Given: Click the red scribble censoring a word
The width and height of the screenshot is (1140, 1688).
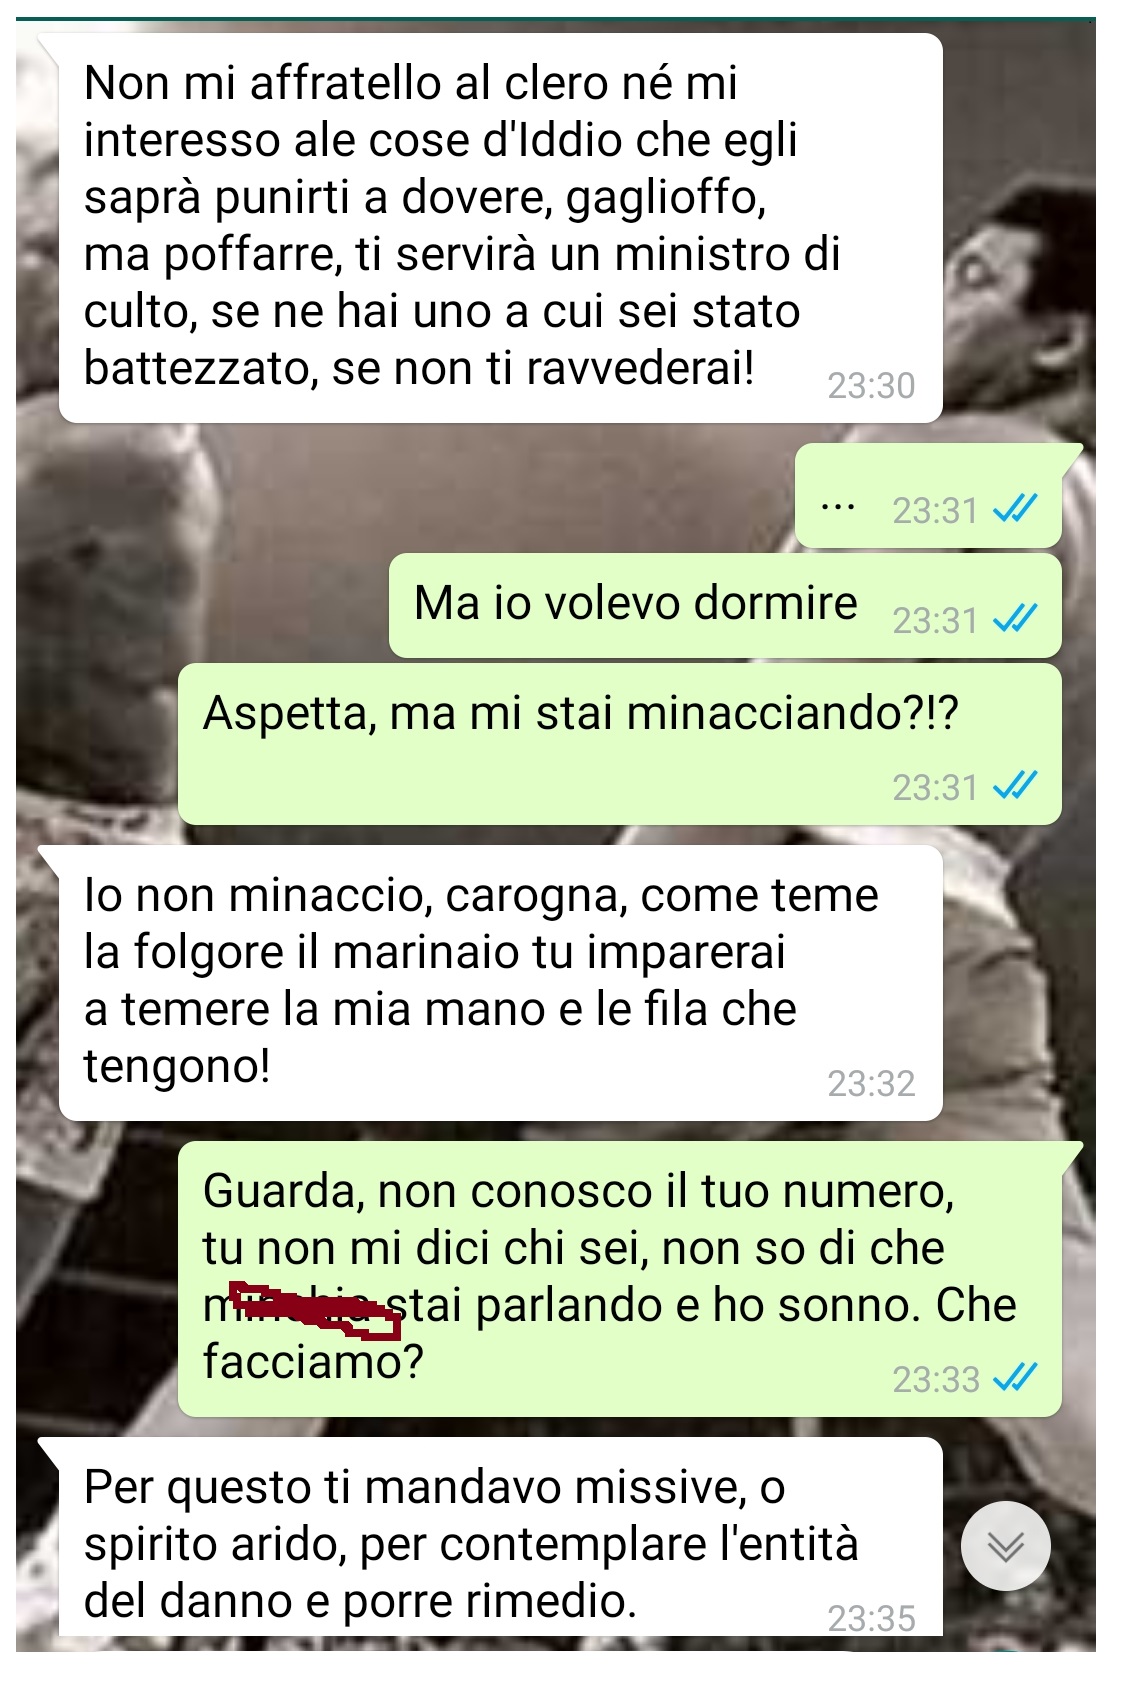Looking at the screenshot, I should click(x=315, y=1309).
